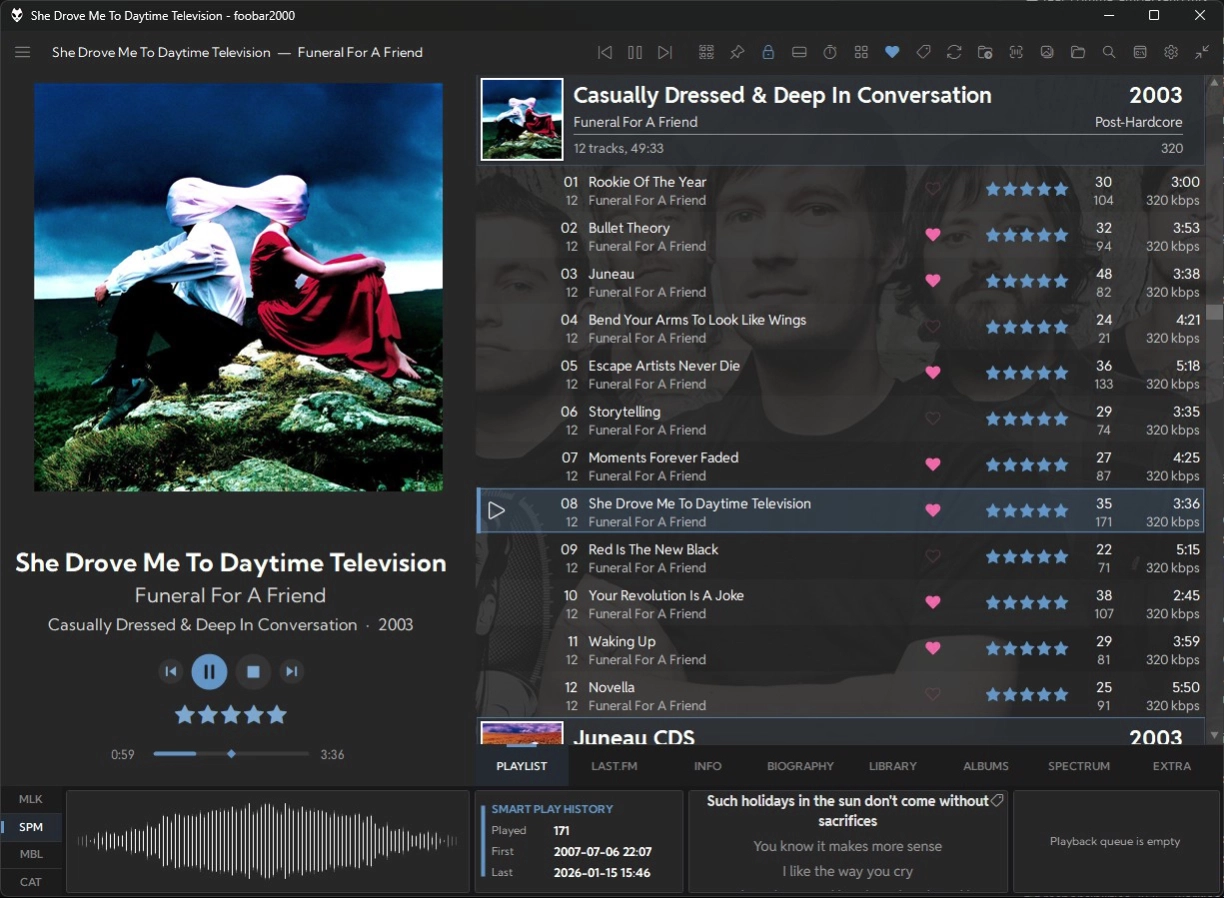The image size is (1224, 898).
Task: Click the star rating on the Novella row
Action: 1027,695
